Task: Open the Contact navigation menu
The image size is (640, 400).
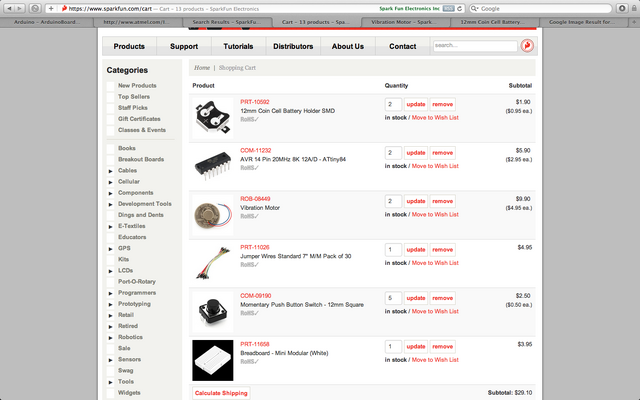Action: point(402,46)
